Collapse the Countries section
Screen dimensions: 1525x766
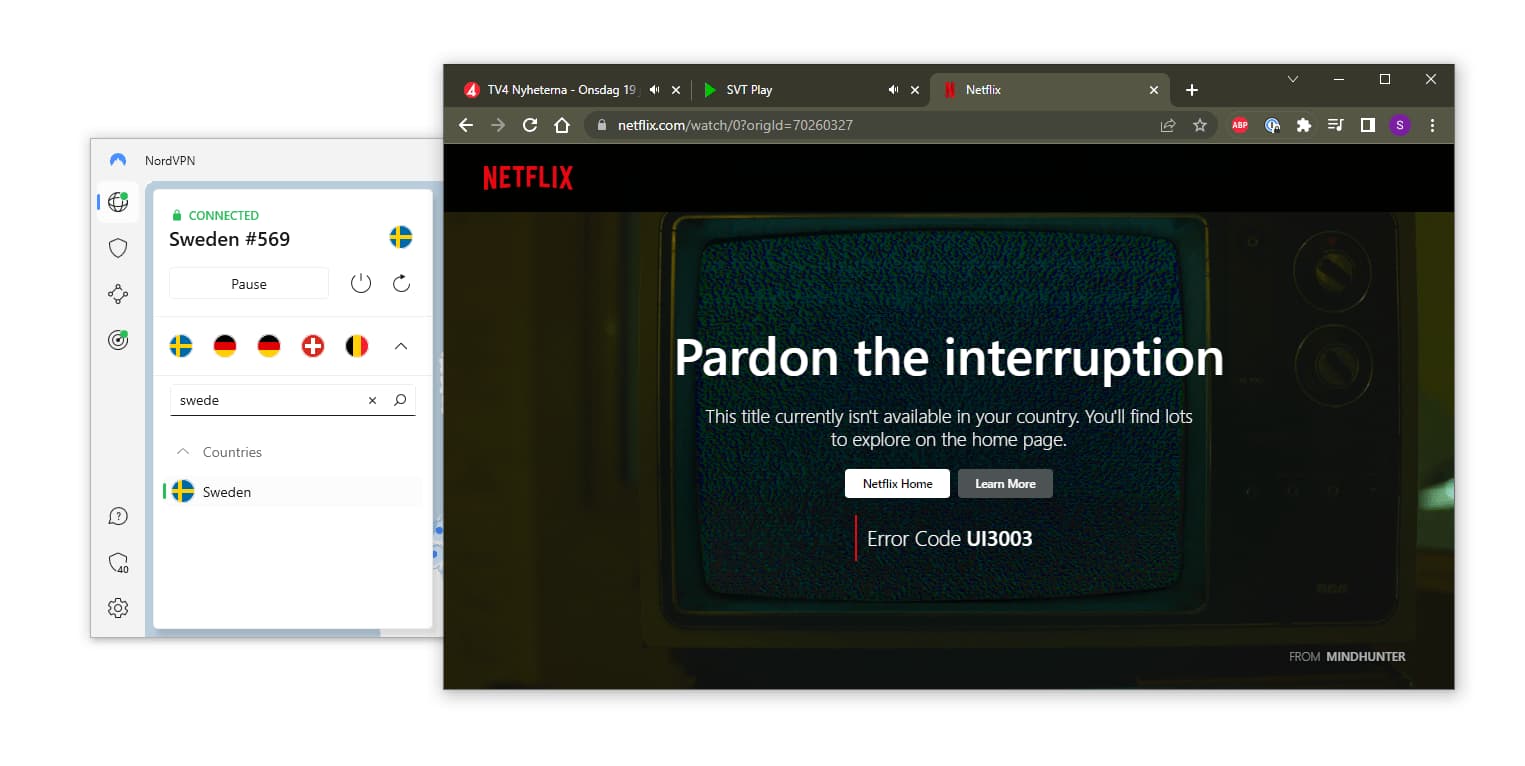pos(183,452)
